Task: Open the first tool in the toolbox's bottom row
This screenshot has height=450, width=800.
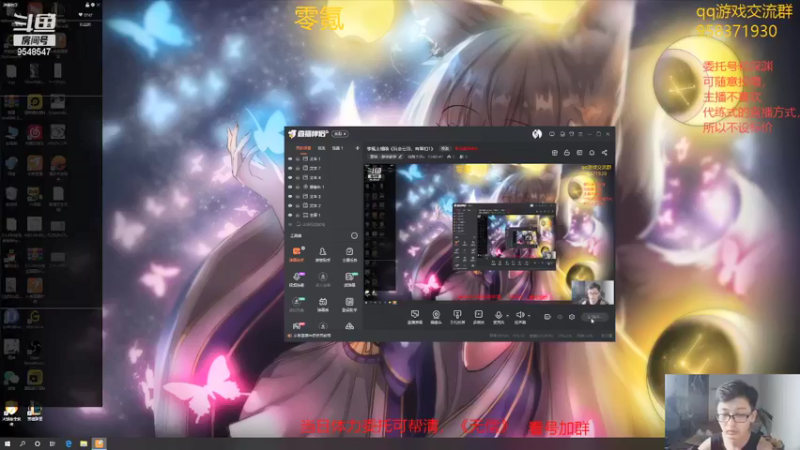Action: point(296,326)
